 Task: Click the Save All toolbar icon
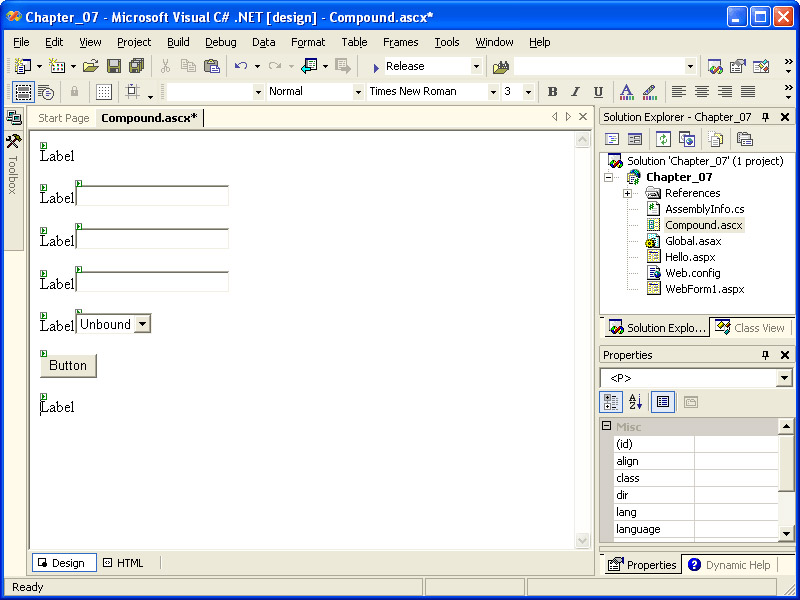pyautogui.click(x=136, y=66)
